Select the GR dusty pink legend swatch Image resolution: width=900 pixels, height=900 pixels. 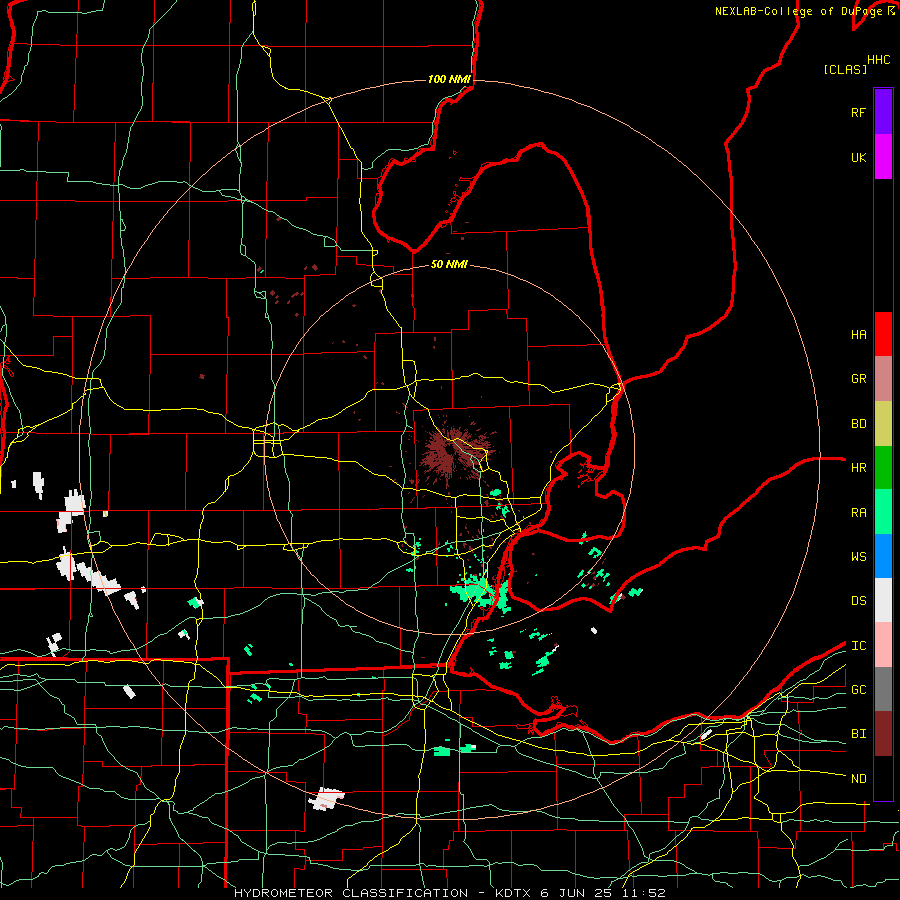(883, 379)
